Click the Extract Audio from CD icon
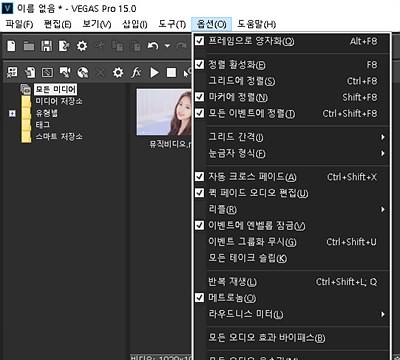This screenshot has width=400, height=360. [83, 72]
